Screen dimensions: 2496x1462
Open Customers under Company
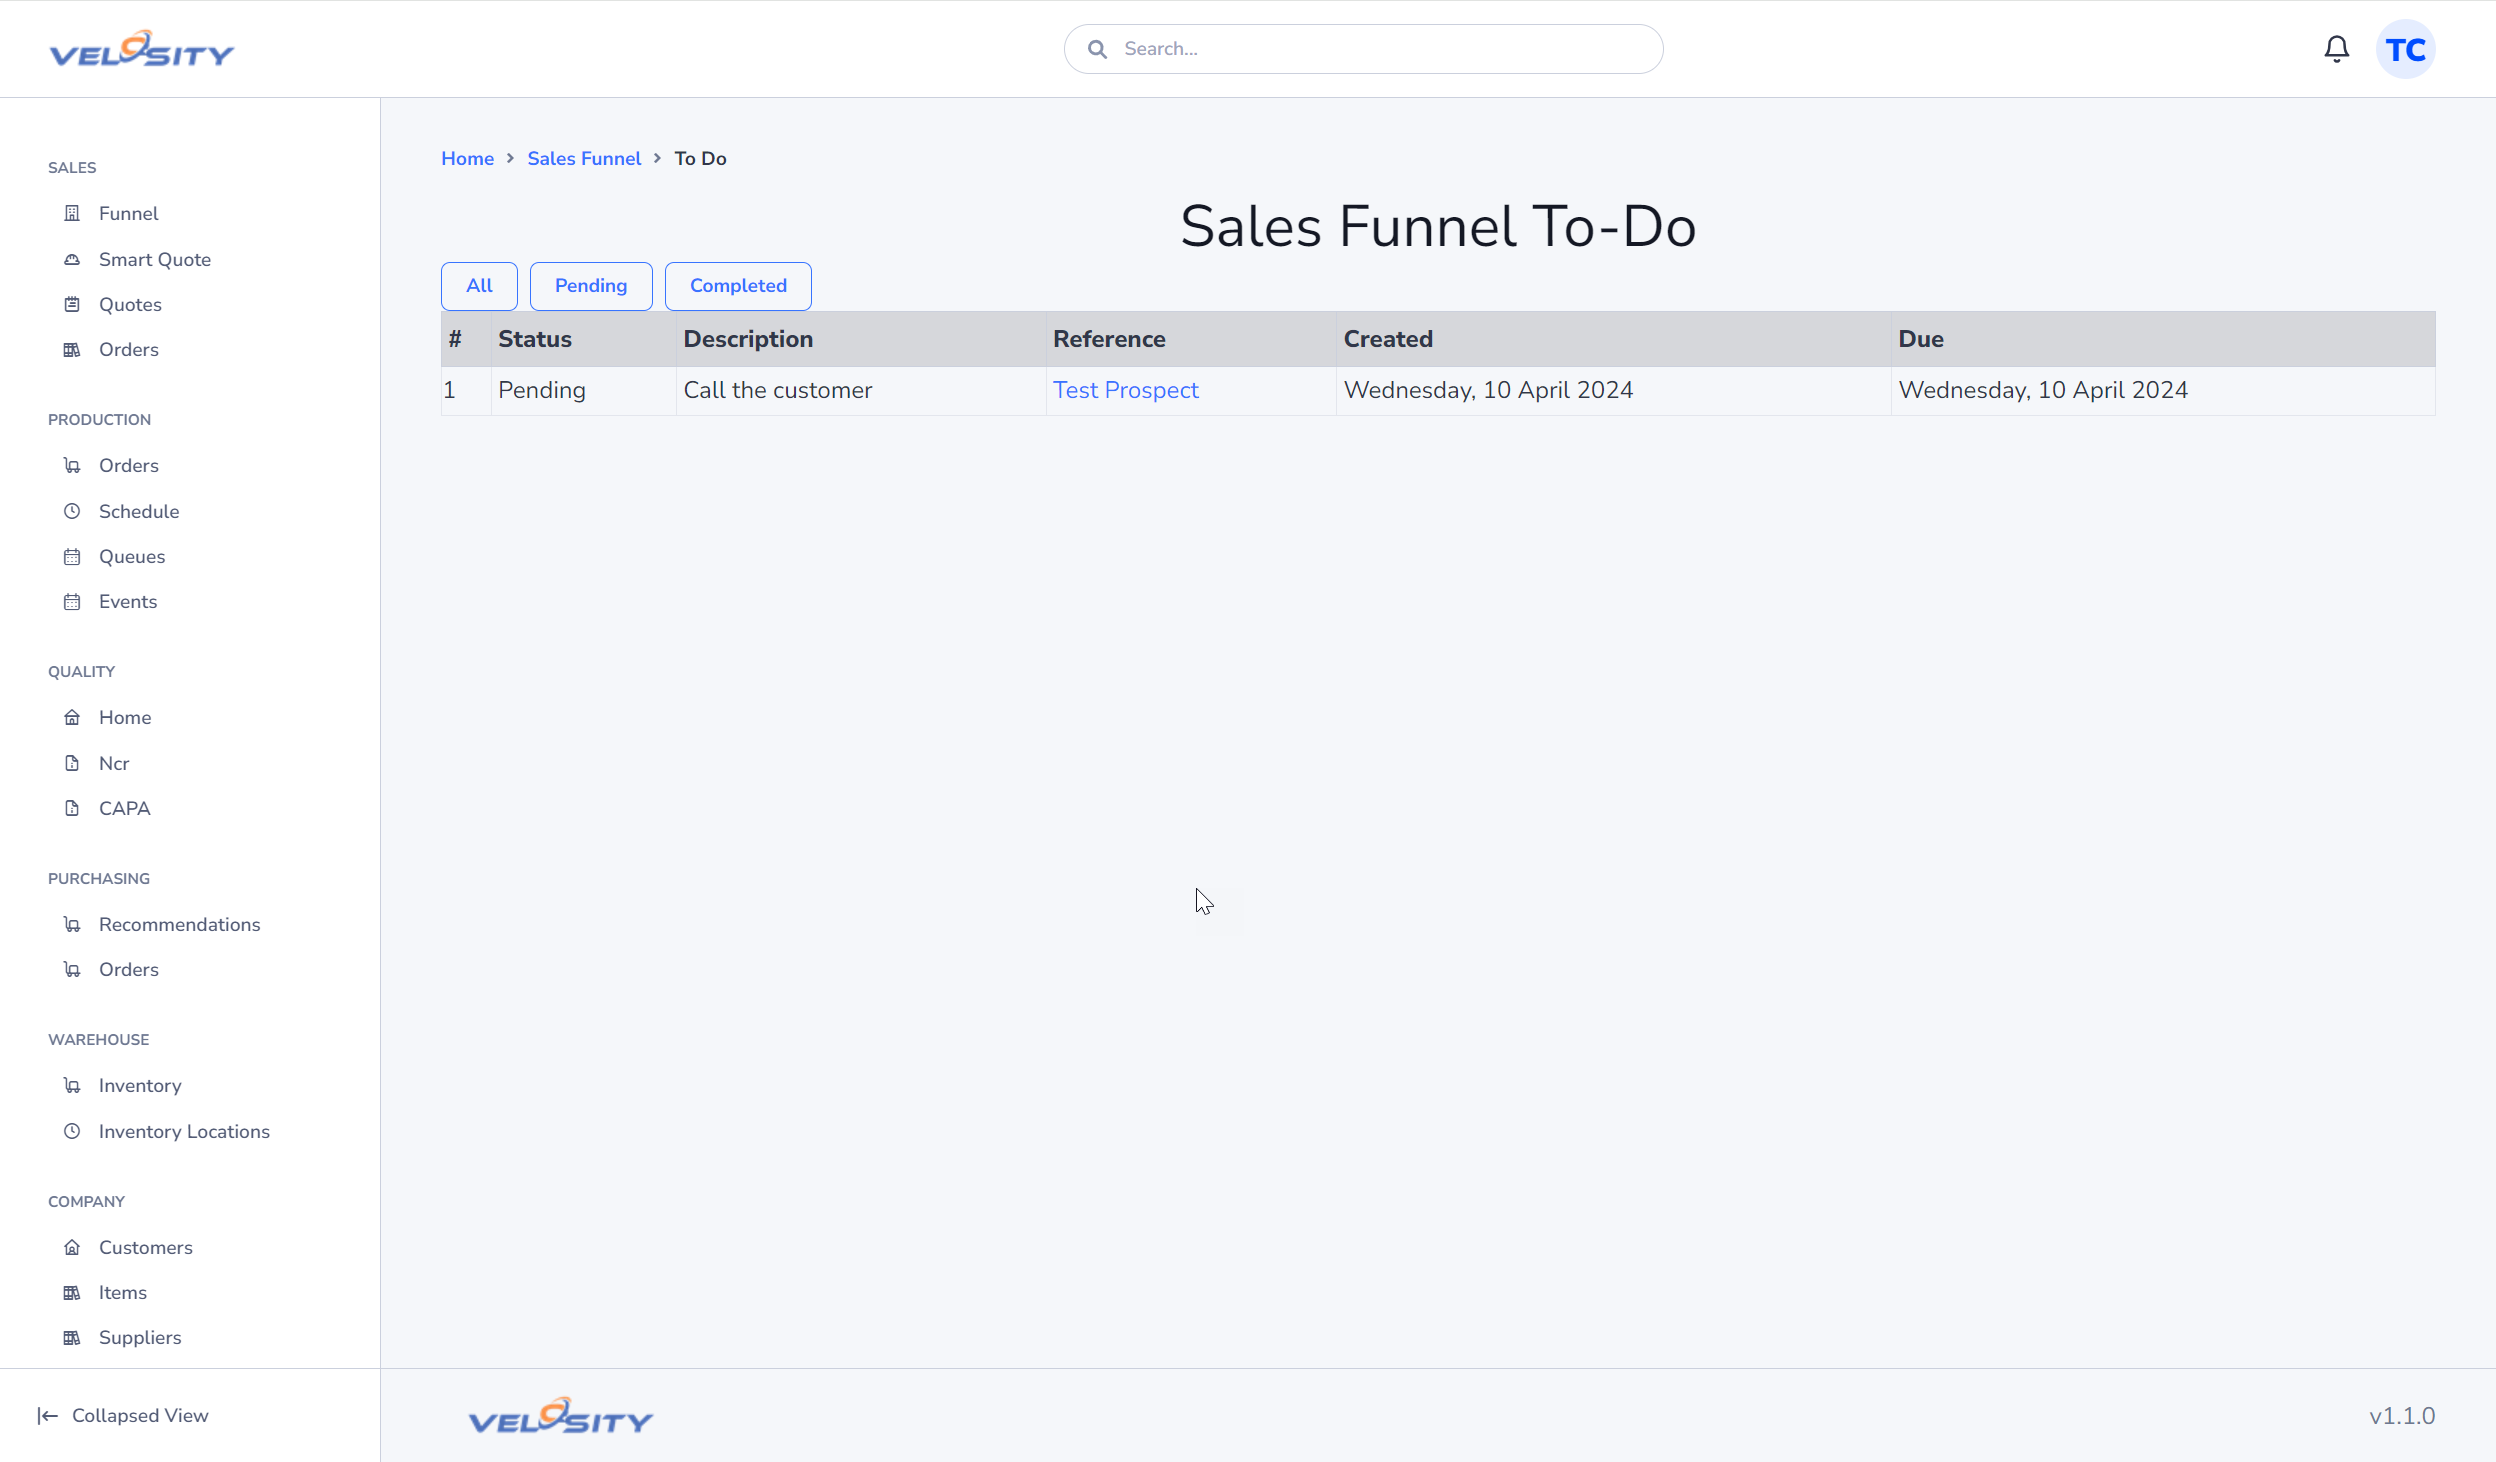(146, 1247)
